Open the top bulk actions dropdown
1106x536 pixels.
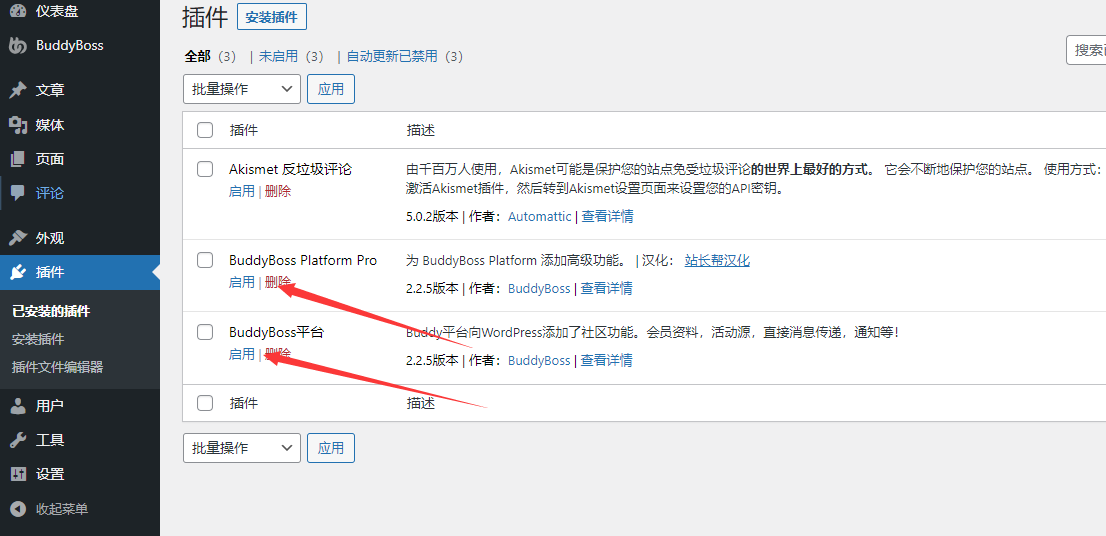tap(241, 89)
